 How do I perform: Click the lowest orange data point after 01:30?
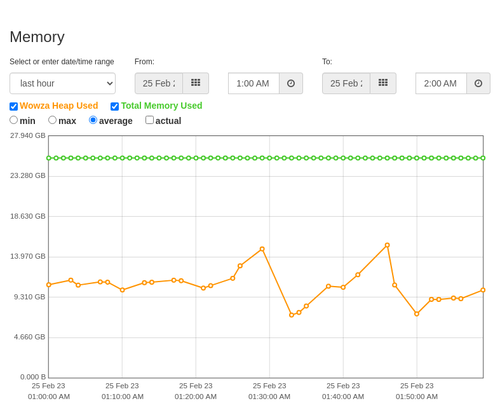coord(292,315)
